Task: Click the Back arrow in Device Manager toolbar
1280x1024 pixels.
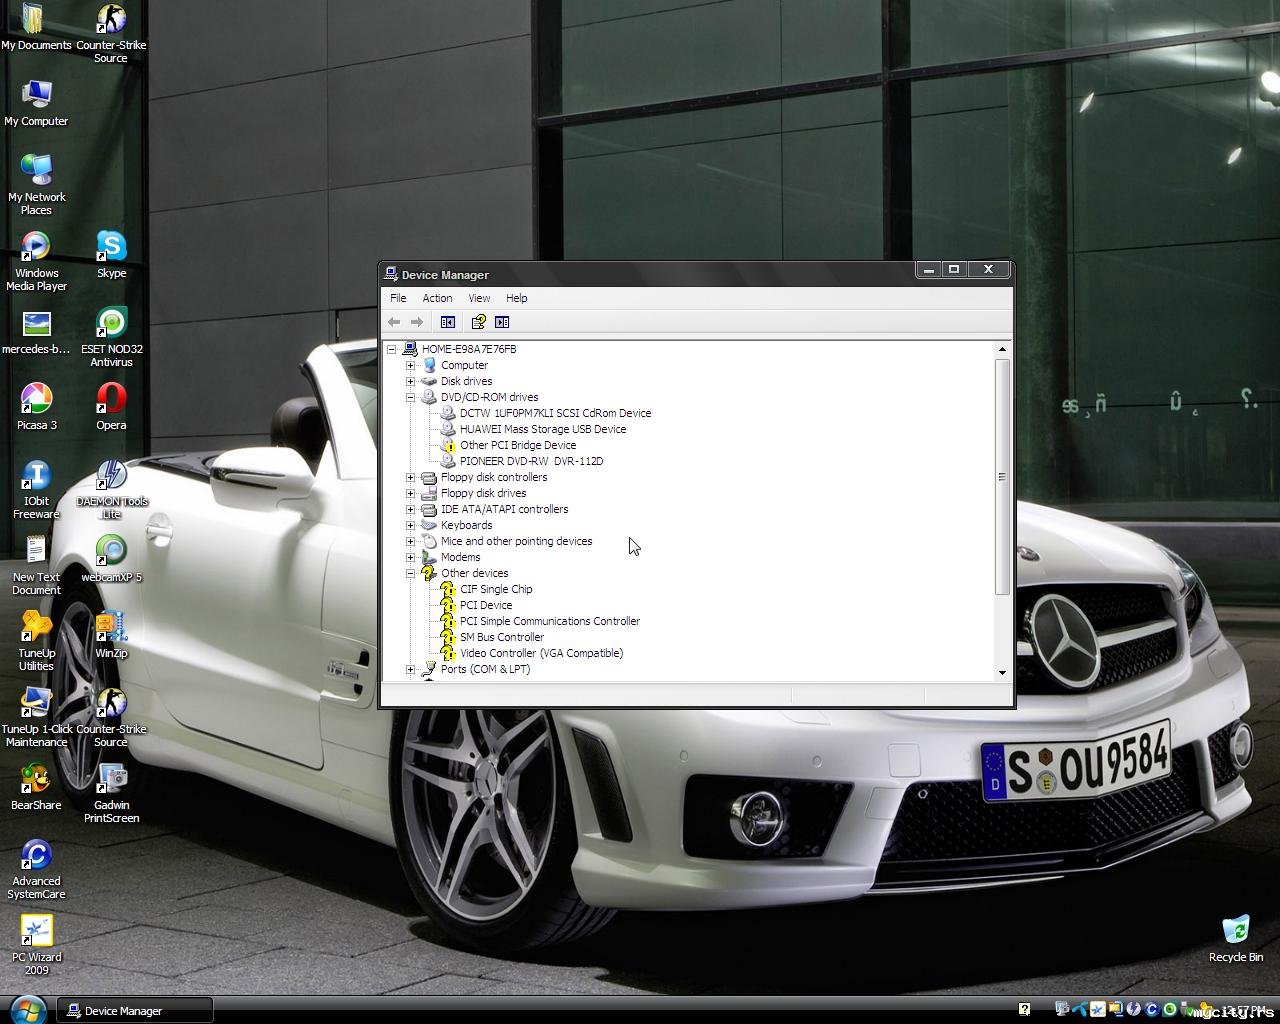Action: click(x=394, y=322)
